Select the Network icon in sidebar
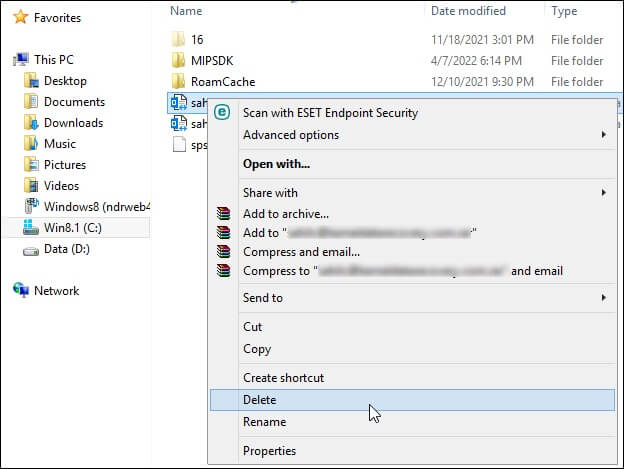This screenshot has width=624, height=469. [x=21, y=291]
